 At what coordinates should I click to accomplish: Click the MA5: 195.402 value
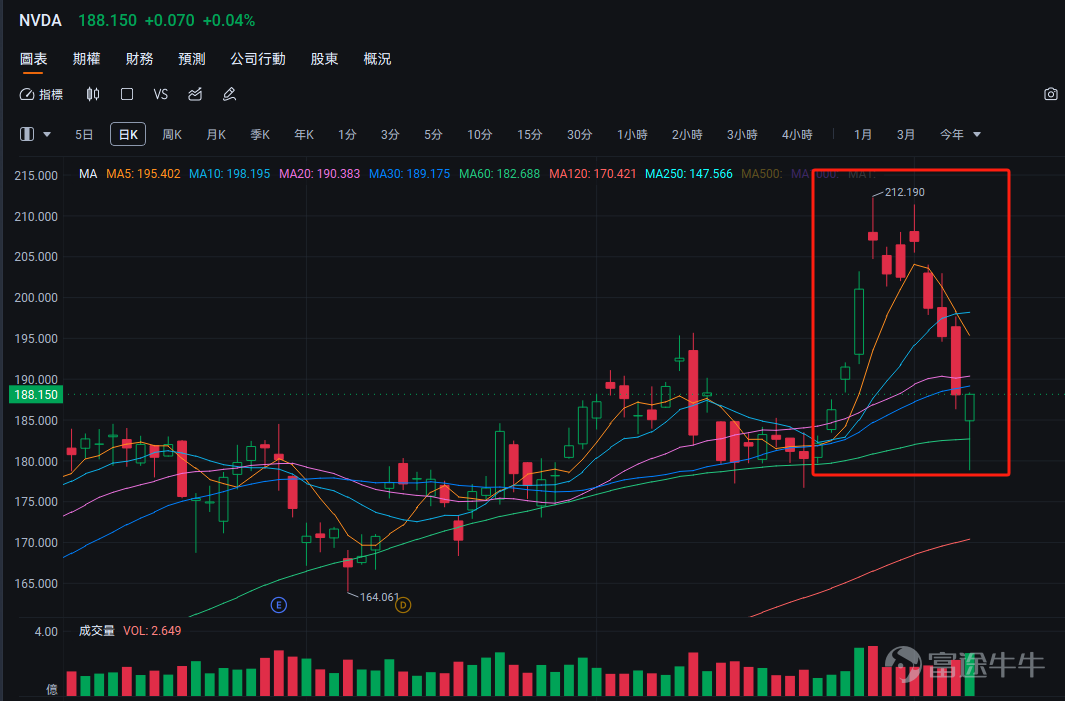pos(143,174)
